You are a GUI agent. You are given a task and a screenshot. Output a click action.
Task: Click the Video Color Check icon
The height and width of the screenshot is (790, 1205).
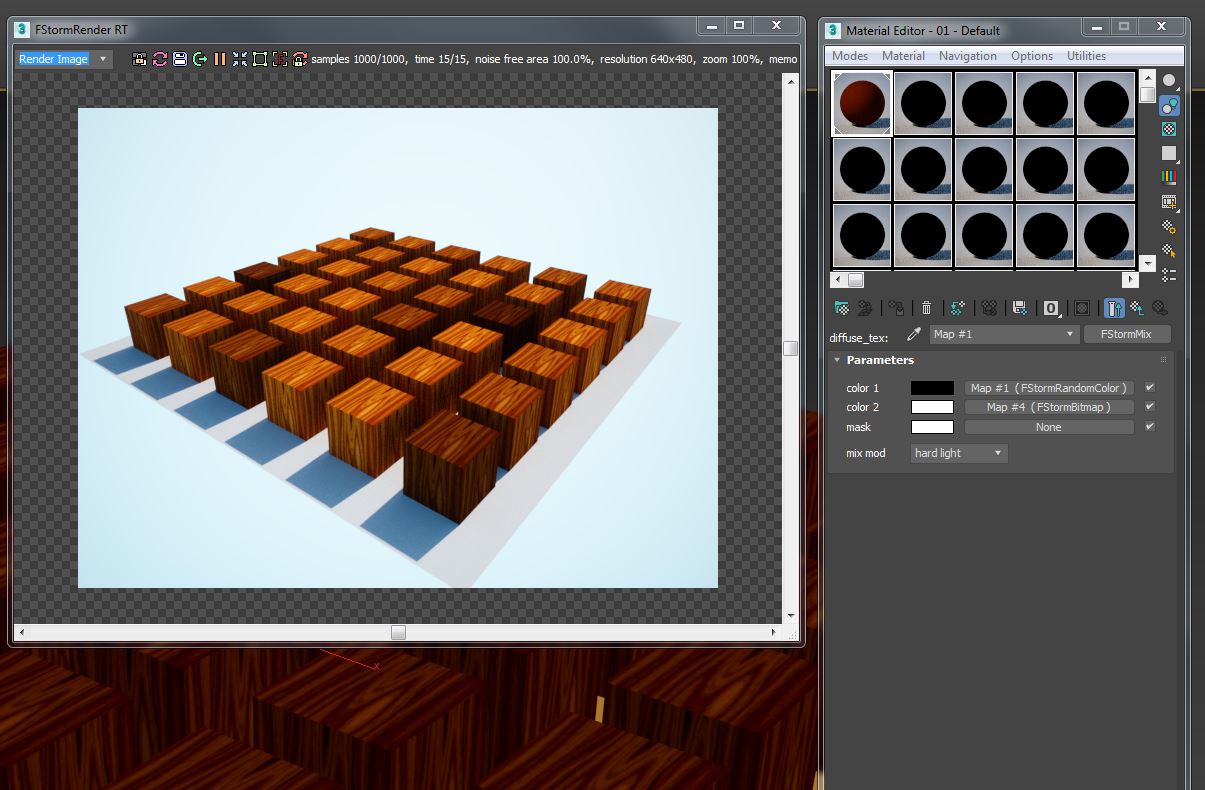(1169, 177)
